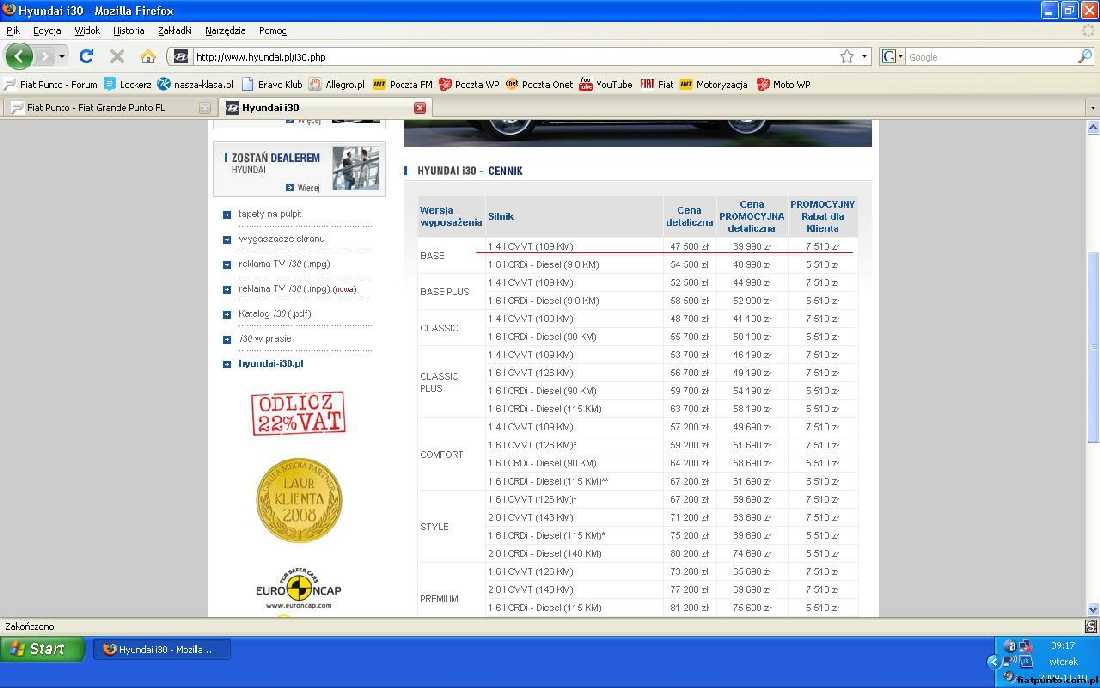Click the Euro NCAP logo

tap(299, 589)
